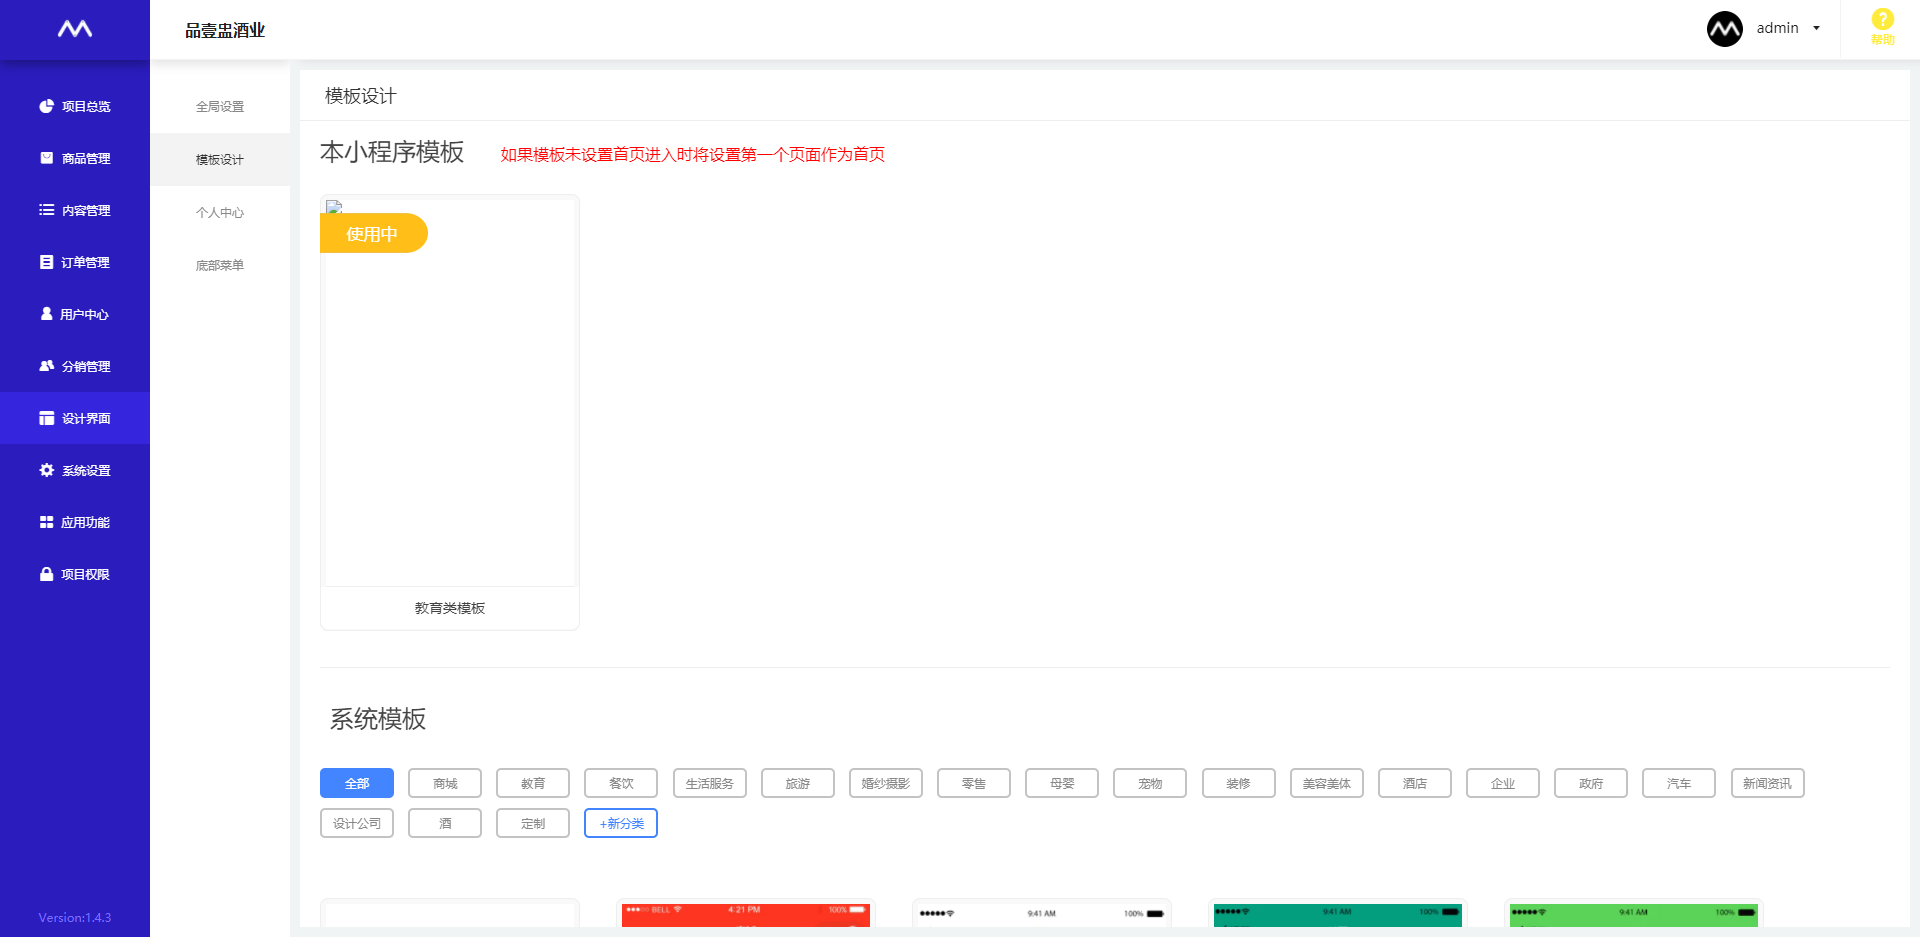
Task: Filter templates by 宠物 category
Action: click(1150, 783)
